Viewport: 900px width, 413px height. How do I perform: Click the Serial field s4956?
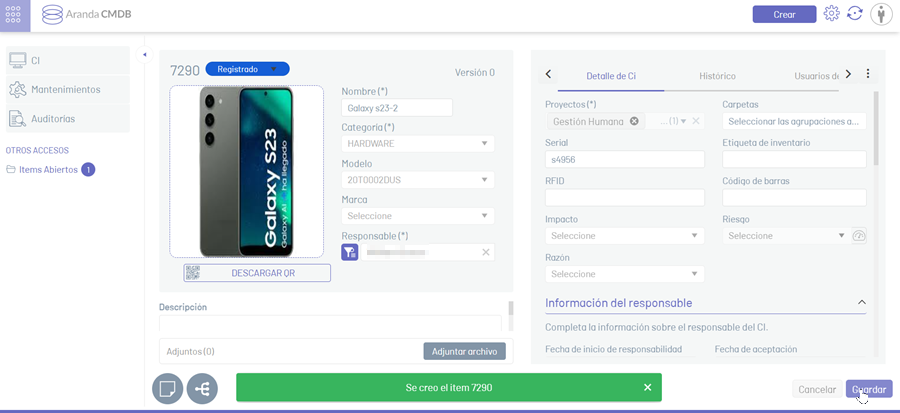(x=624, y=159)
